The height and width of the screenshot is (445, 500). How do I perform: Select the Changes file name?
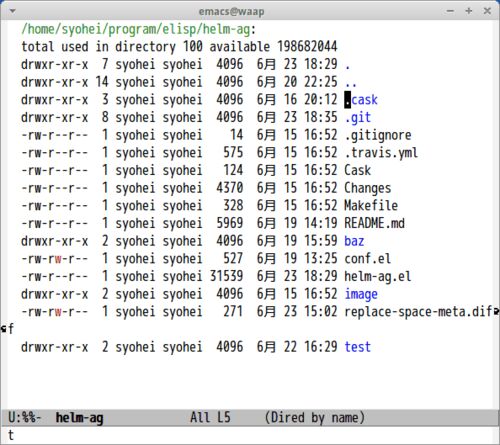click(368, 188)
